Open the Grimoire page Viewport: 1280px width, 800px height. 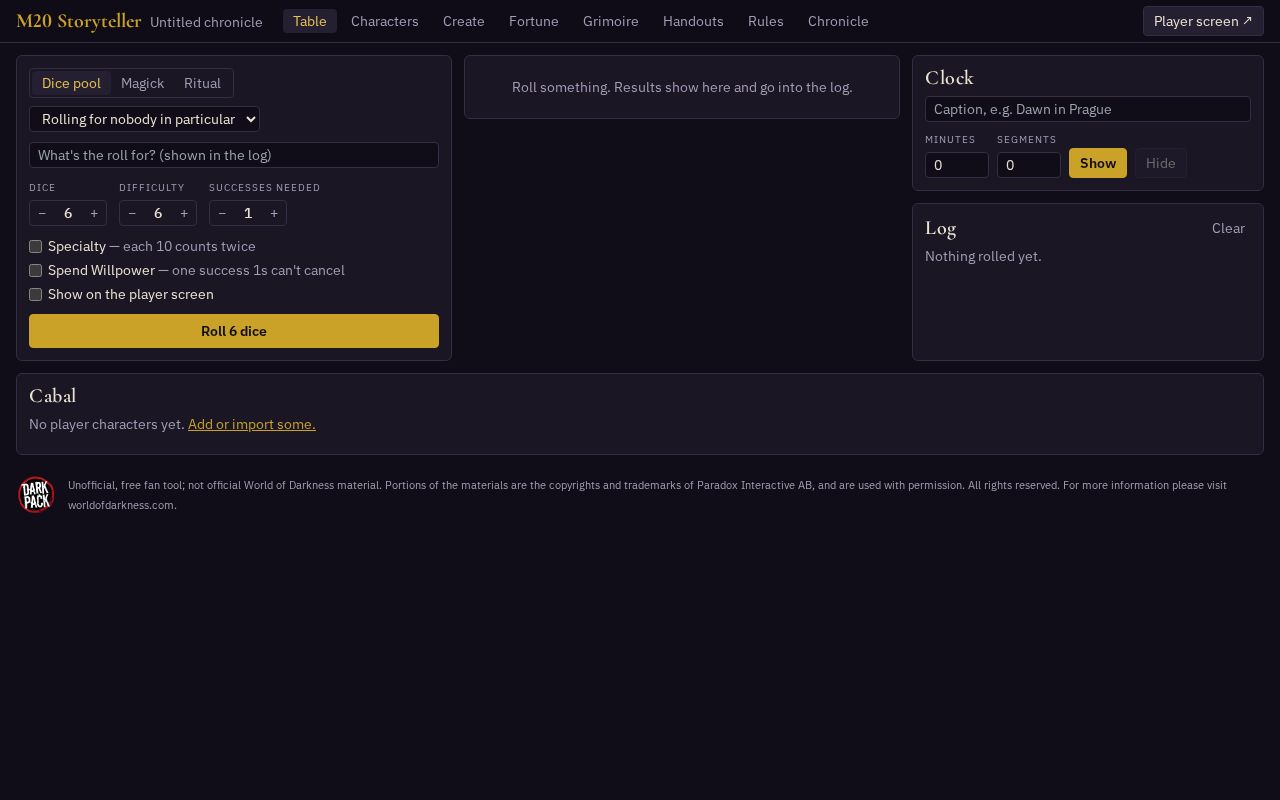tap(611, 21)
